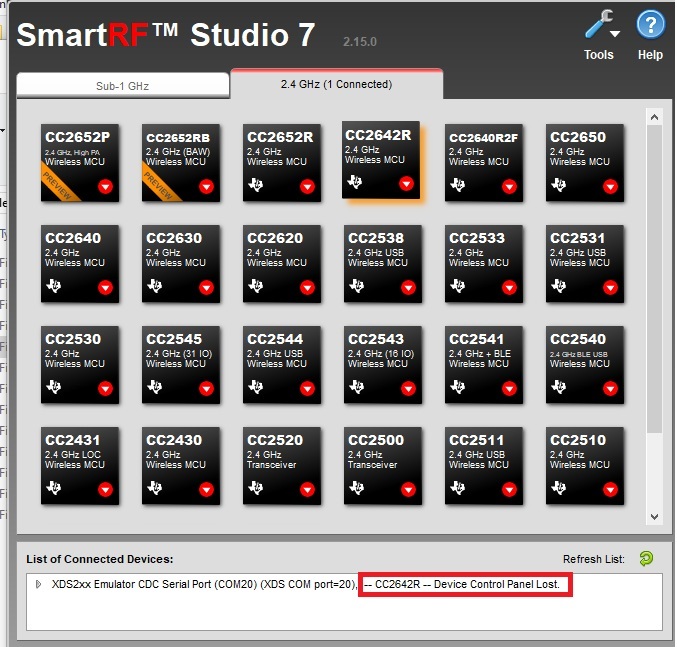
Task: Open the CC2652R red dropdown arrow
Action: pos(307,186)
